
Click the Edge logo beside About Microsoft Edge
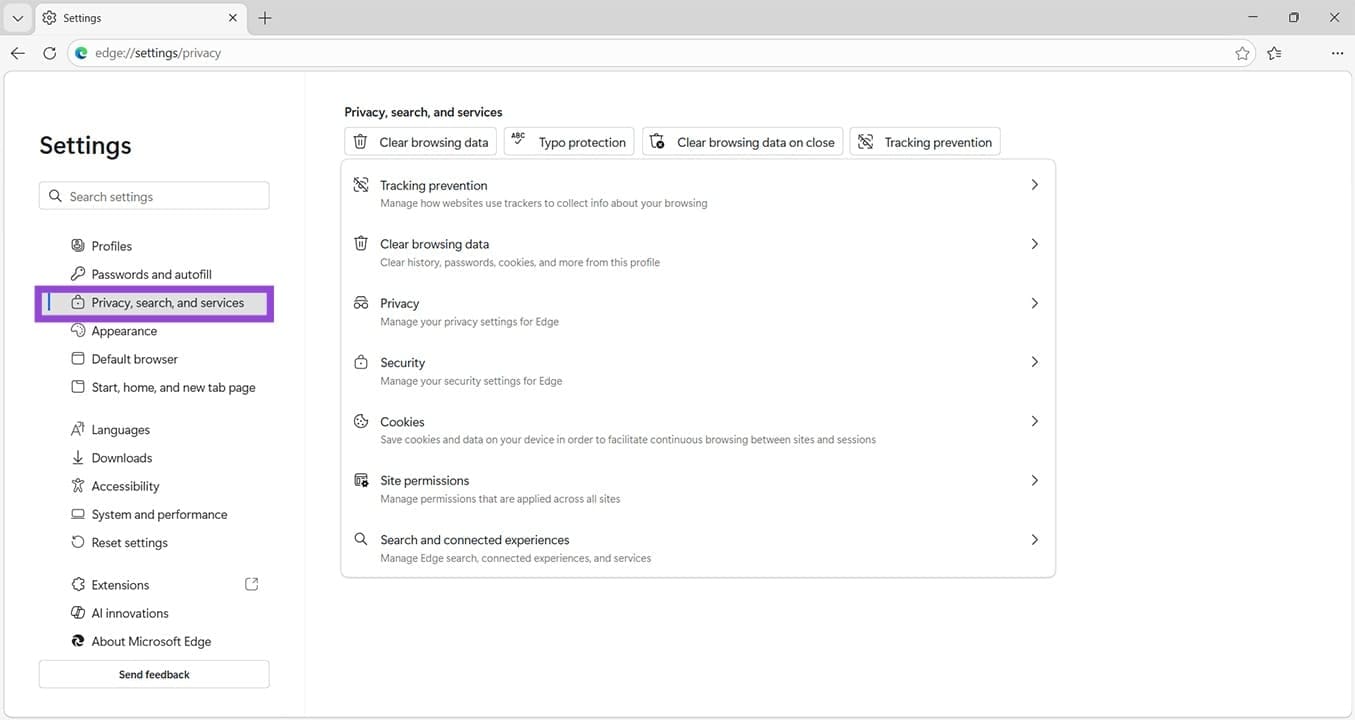(x=77, y=641)
